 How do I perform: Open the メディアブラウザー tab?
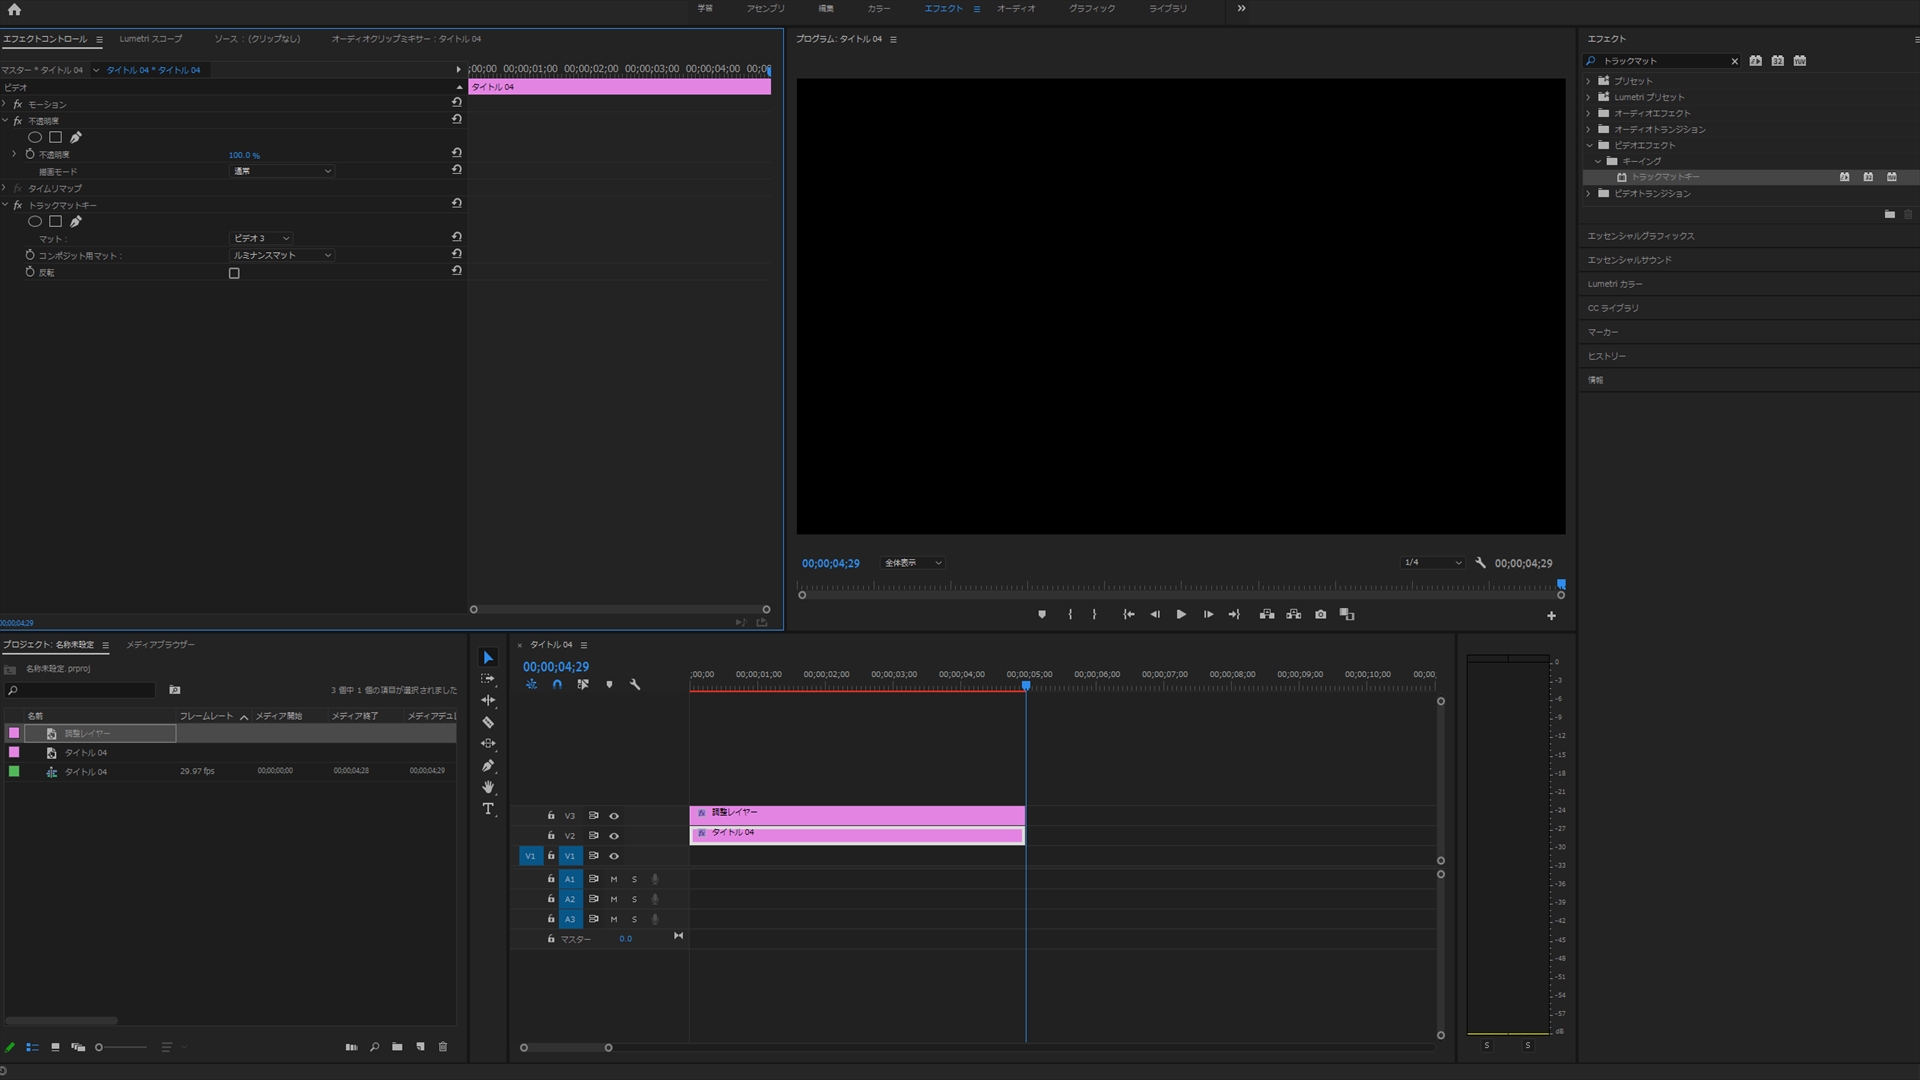[x=160, y=645]
